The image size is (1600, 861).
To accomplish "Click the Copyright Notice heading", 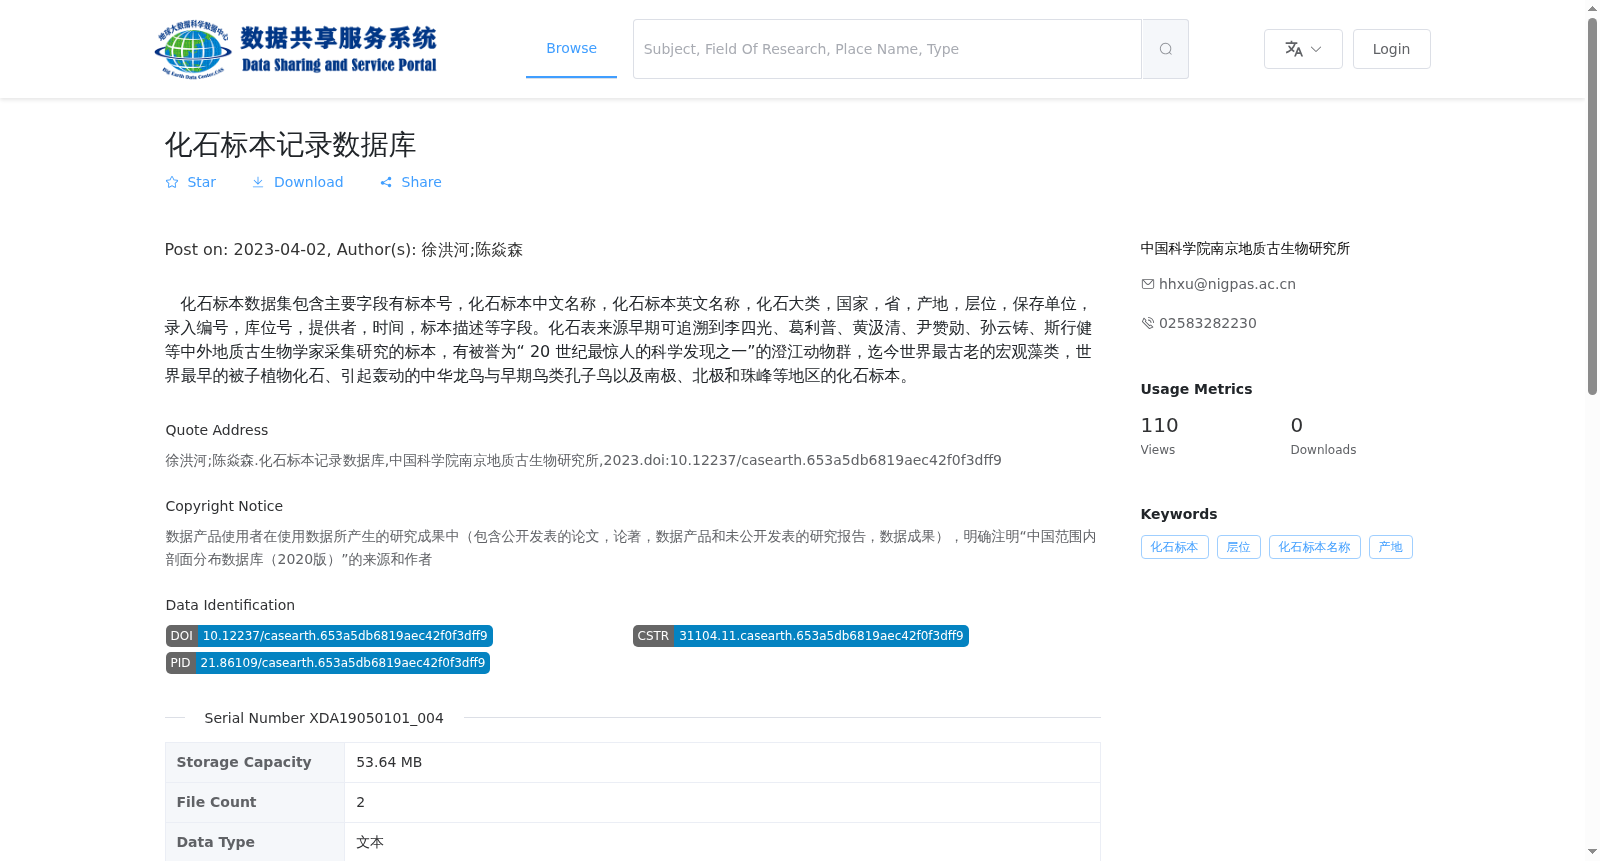I will [224, 506].
